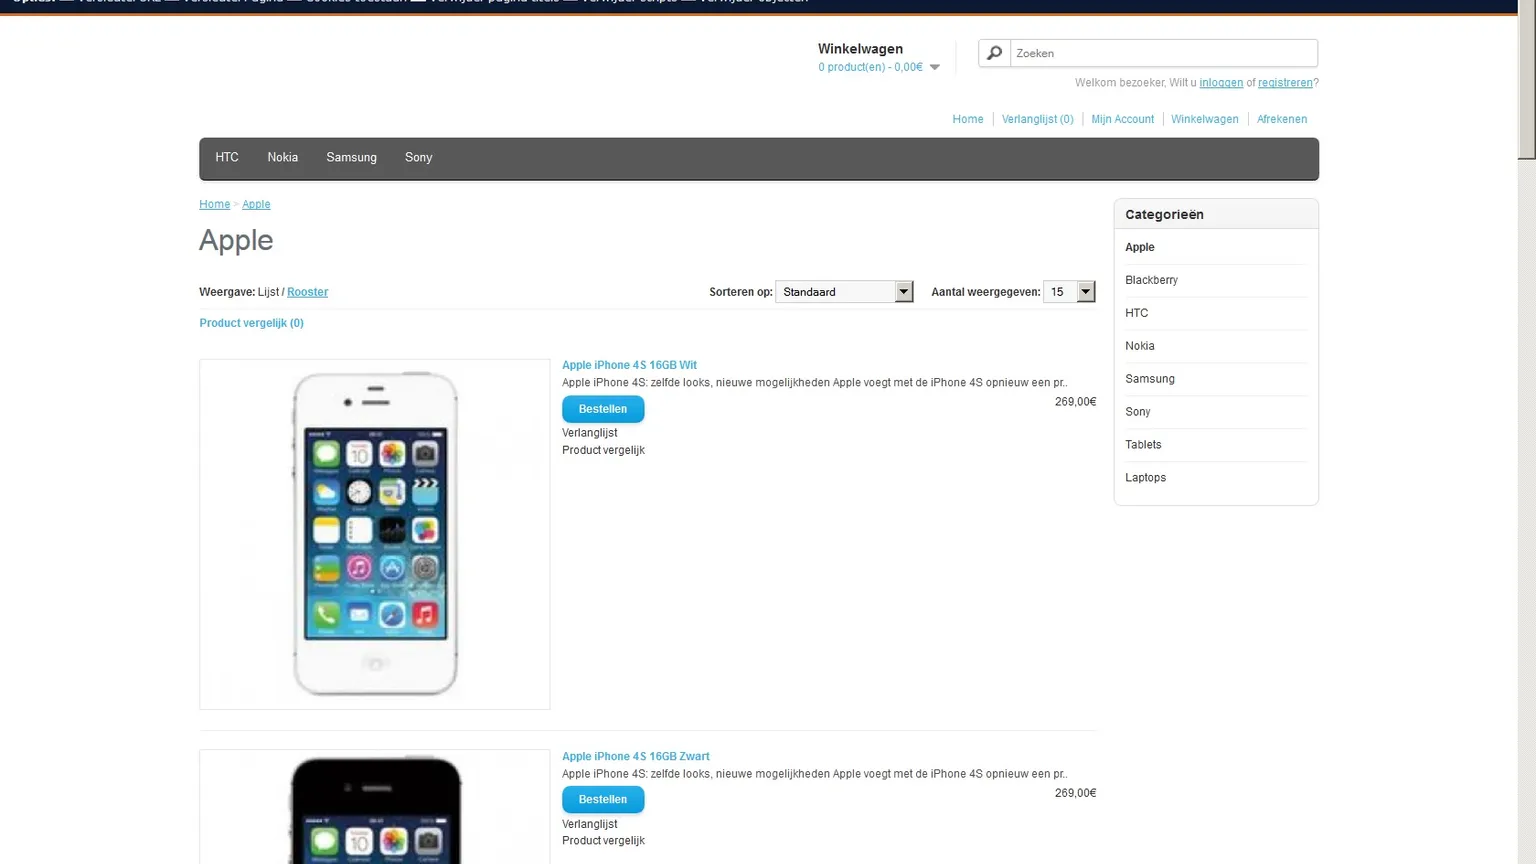Click Bestellen for iPhone 4S Zwart
The width and height of the screenshot is (1536, 864).
pos(602,800)
